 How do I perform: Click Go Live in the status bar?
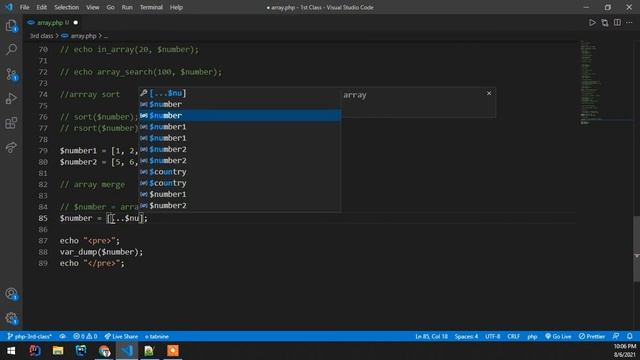(558, 336)
